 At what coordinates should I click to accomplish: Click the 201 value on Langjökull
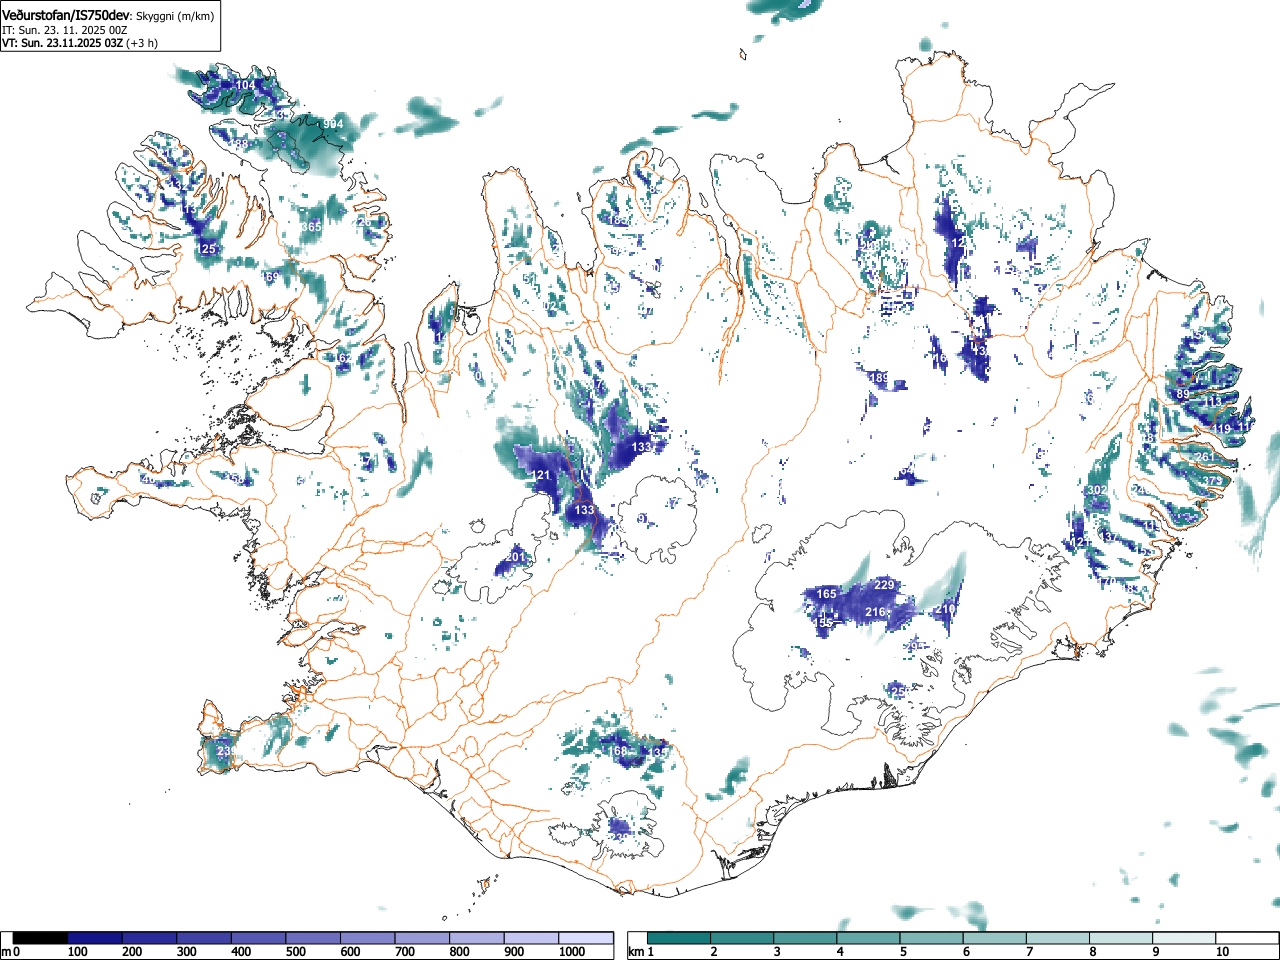coord(515,557)
